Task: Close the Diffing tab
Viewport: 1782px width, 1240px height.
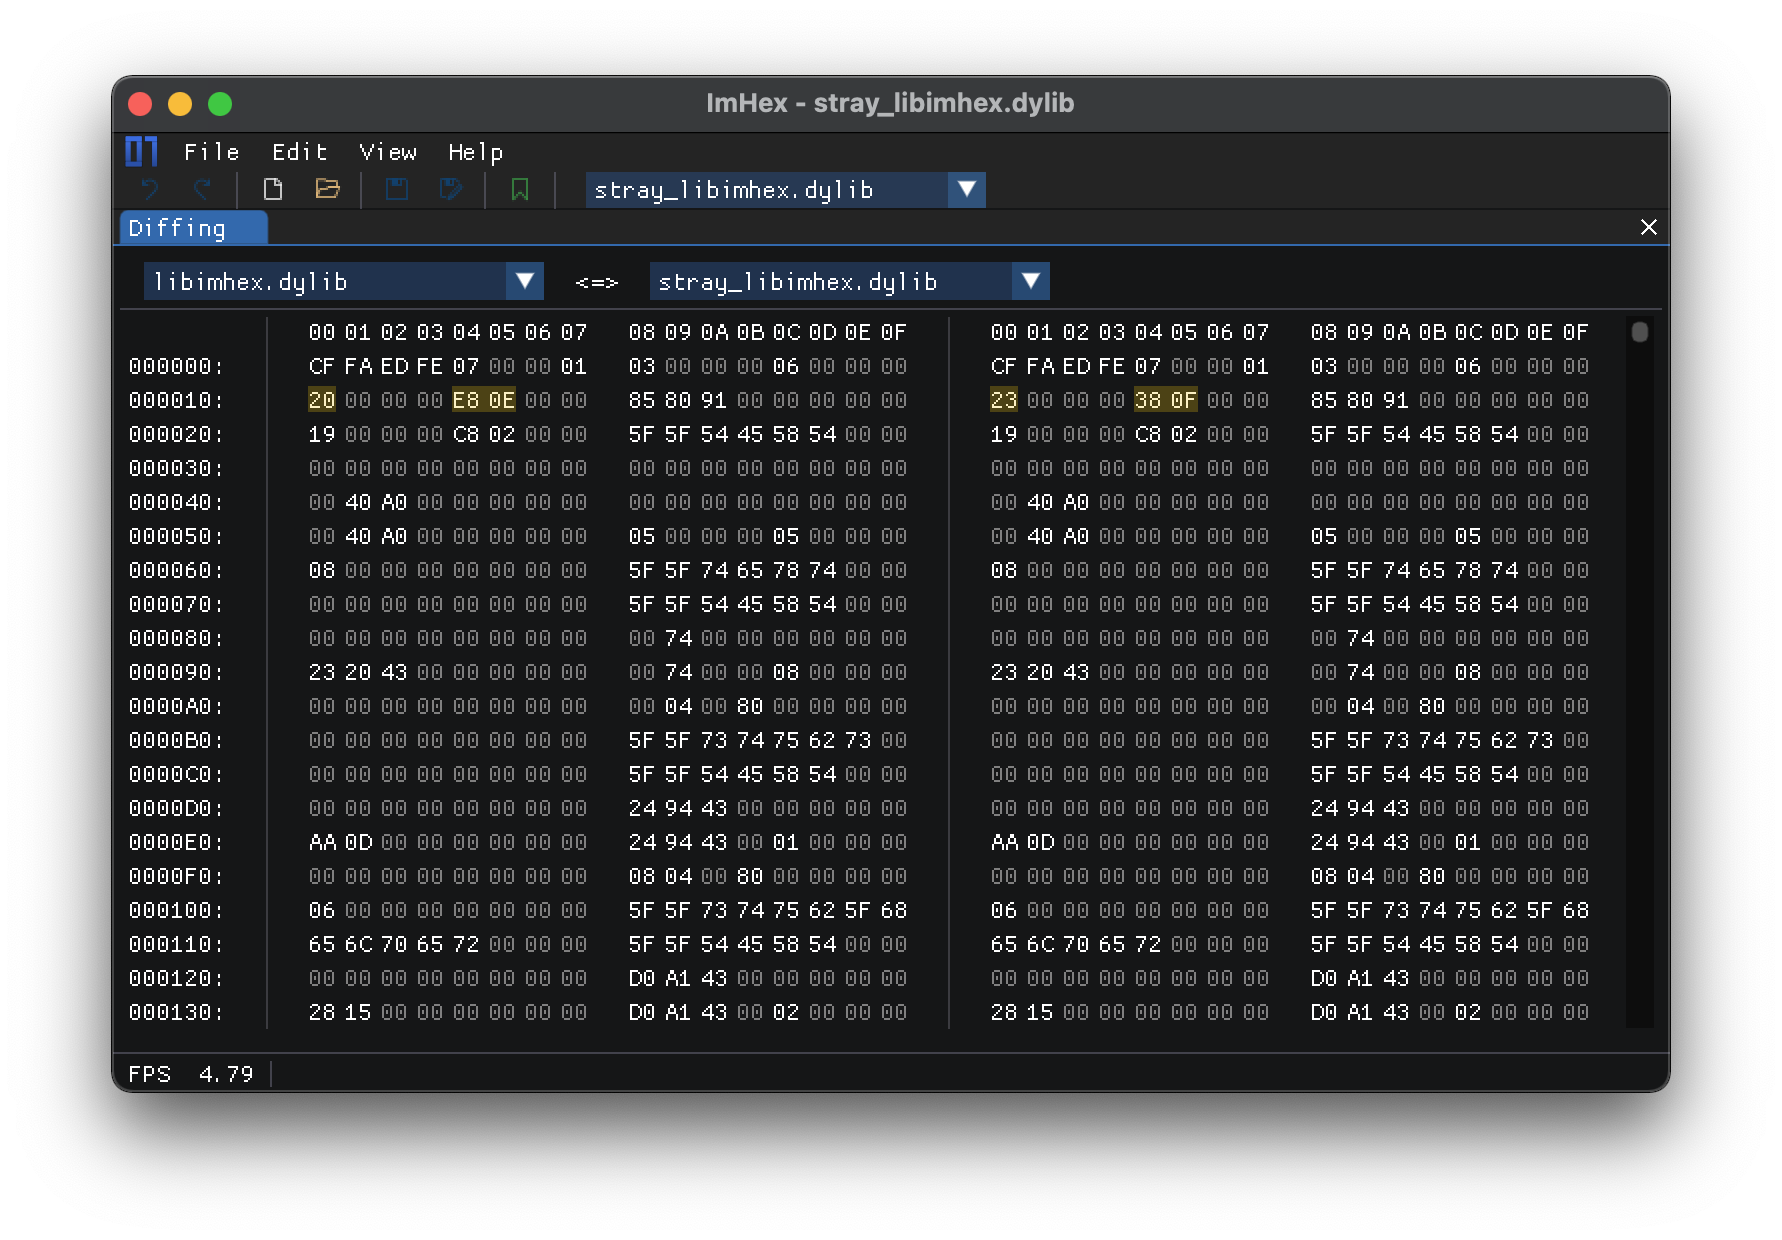Action: (x=1648, y=227)
